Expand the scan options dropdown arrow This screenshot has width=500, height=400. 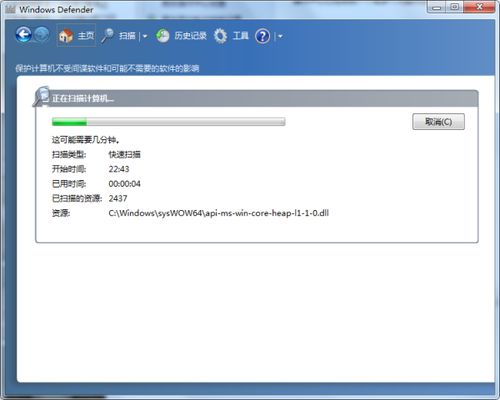[x=145, y=36]
